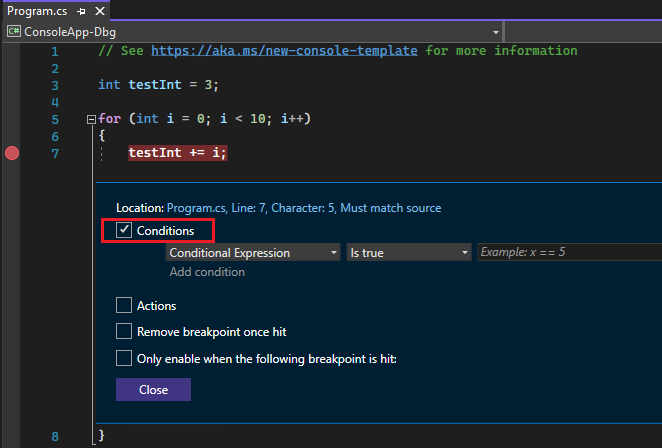Click Add condition text
This screenshot has height=448, width=662.
coord(207,272)
